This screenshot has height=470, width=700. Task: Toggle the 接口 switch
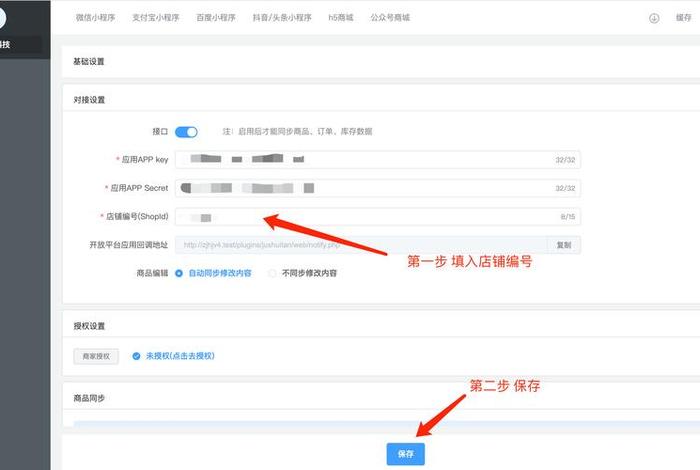[x=186, y=132]
